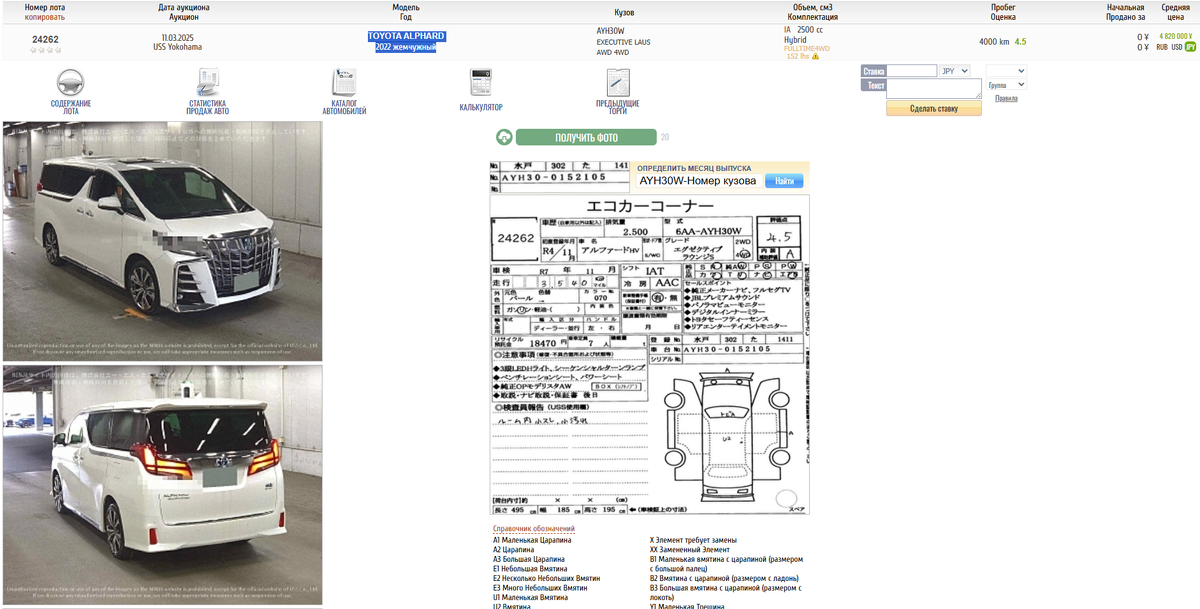Click the Каталог автомобилей label
Image resolution: width=1200 pixels, height=609 pixels.
344,107
